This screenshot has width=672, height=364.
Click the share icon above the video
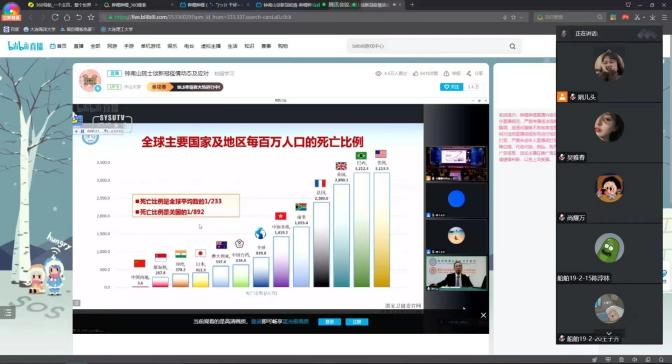pos(469,73)
